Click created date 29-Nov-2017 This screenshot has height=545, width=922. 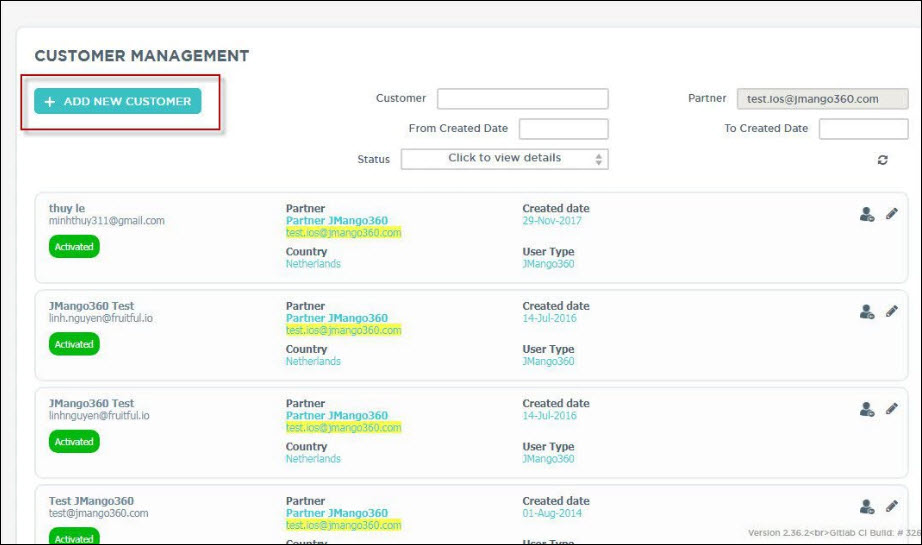tap(552, 220)
